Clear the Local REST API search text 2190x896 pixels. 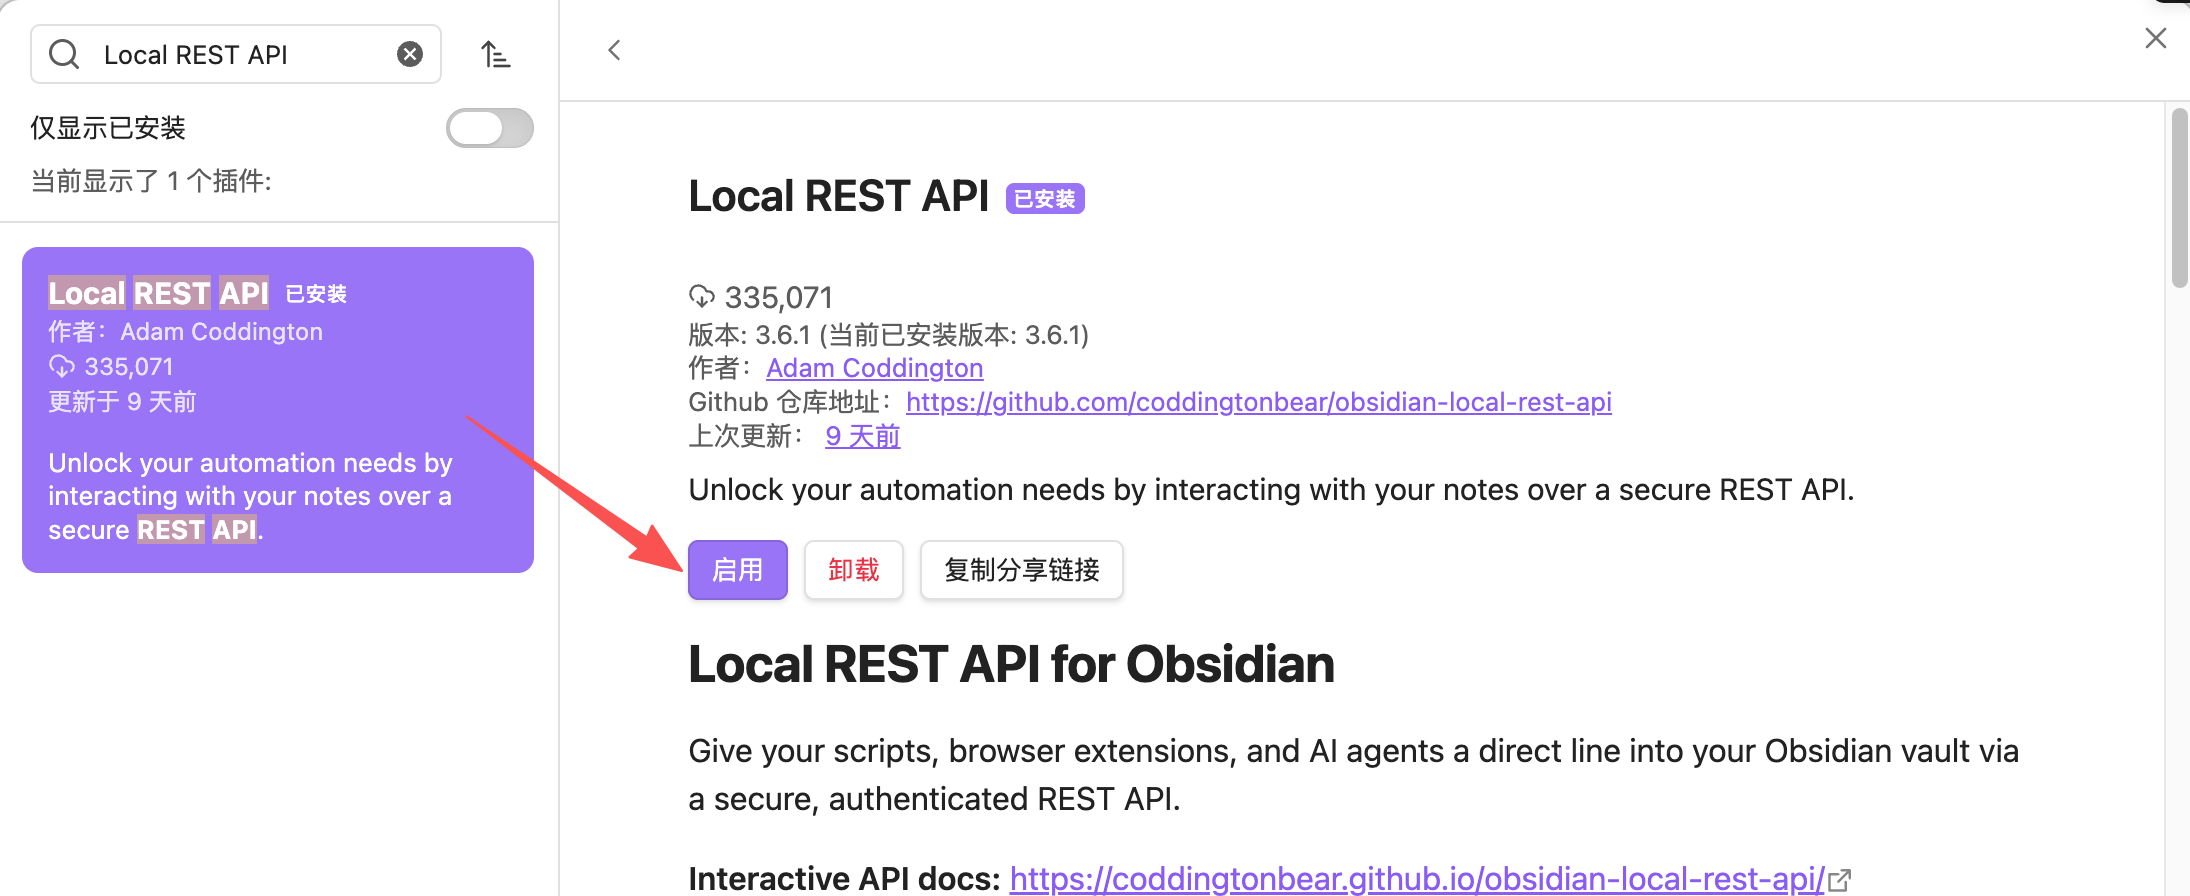click(410, 54)
